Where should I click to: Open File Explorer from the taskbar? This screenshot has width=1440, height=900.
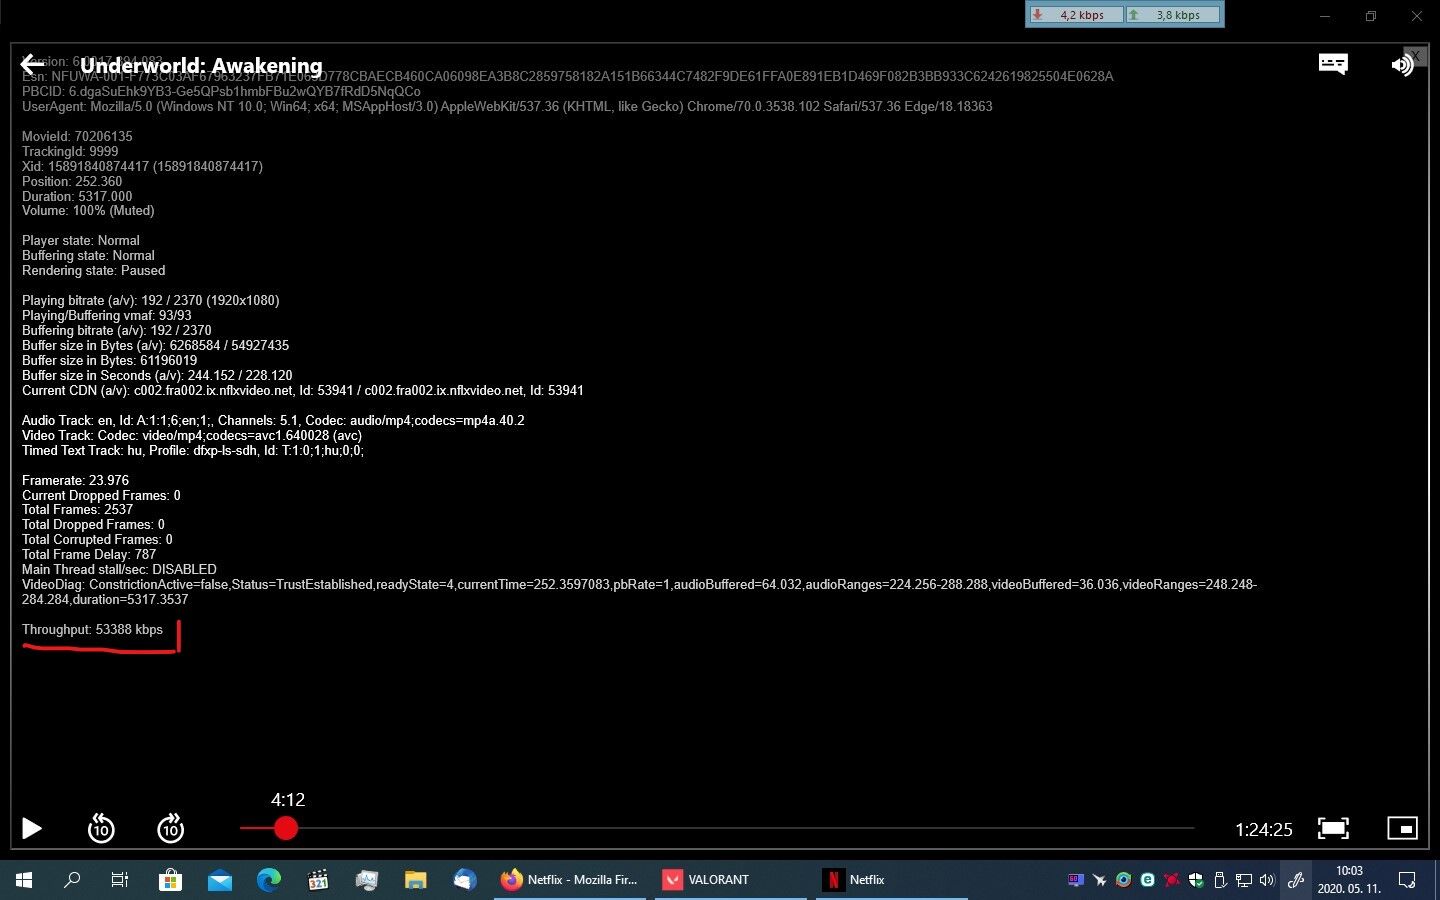tap(416, 880)
